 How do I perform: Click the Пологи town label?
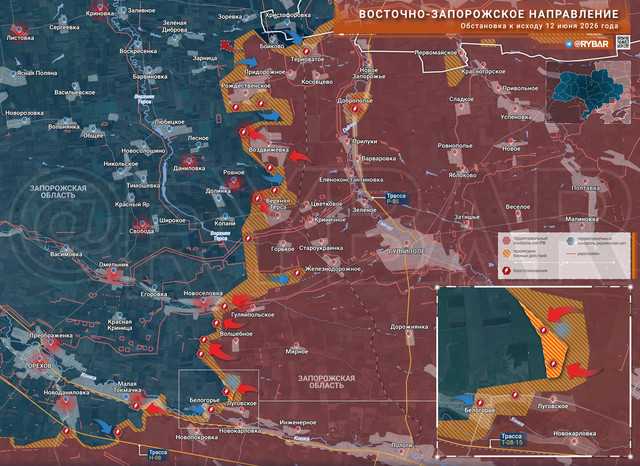pos(401,446)
